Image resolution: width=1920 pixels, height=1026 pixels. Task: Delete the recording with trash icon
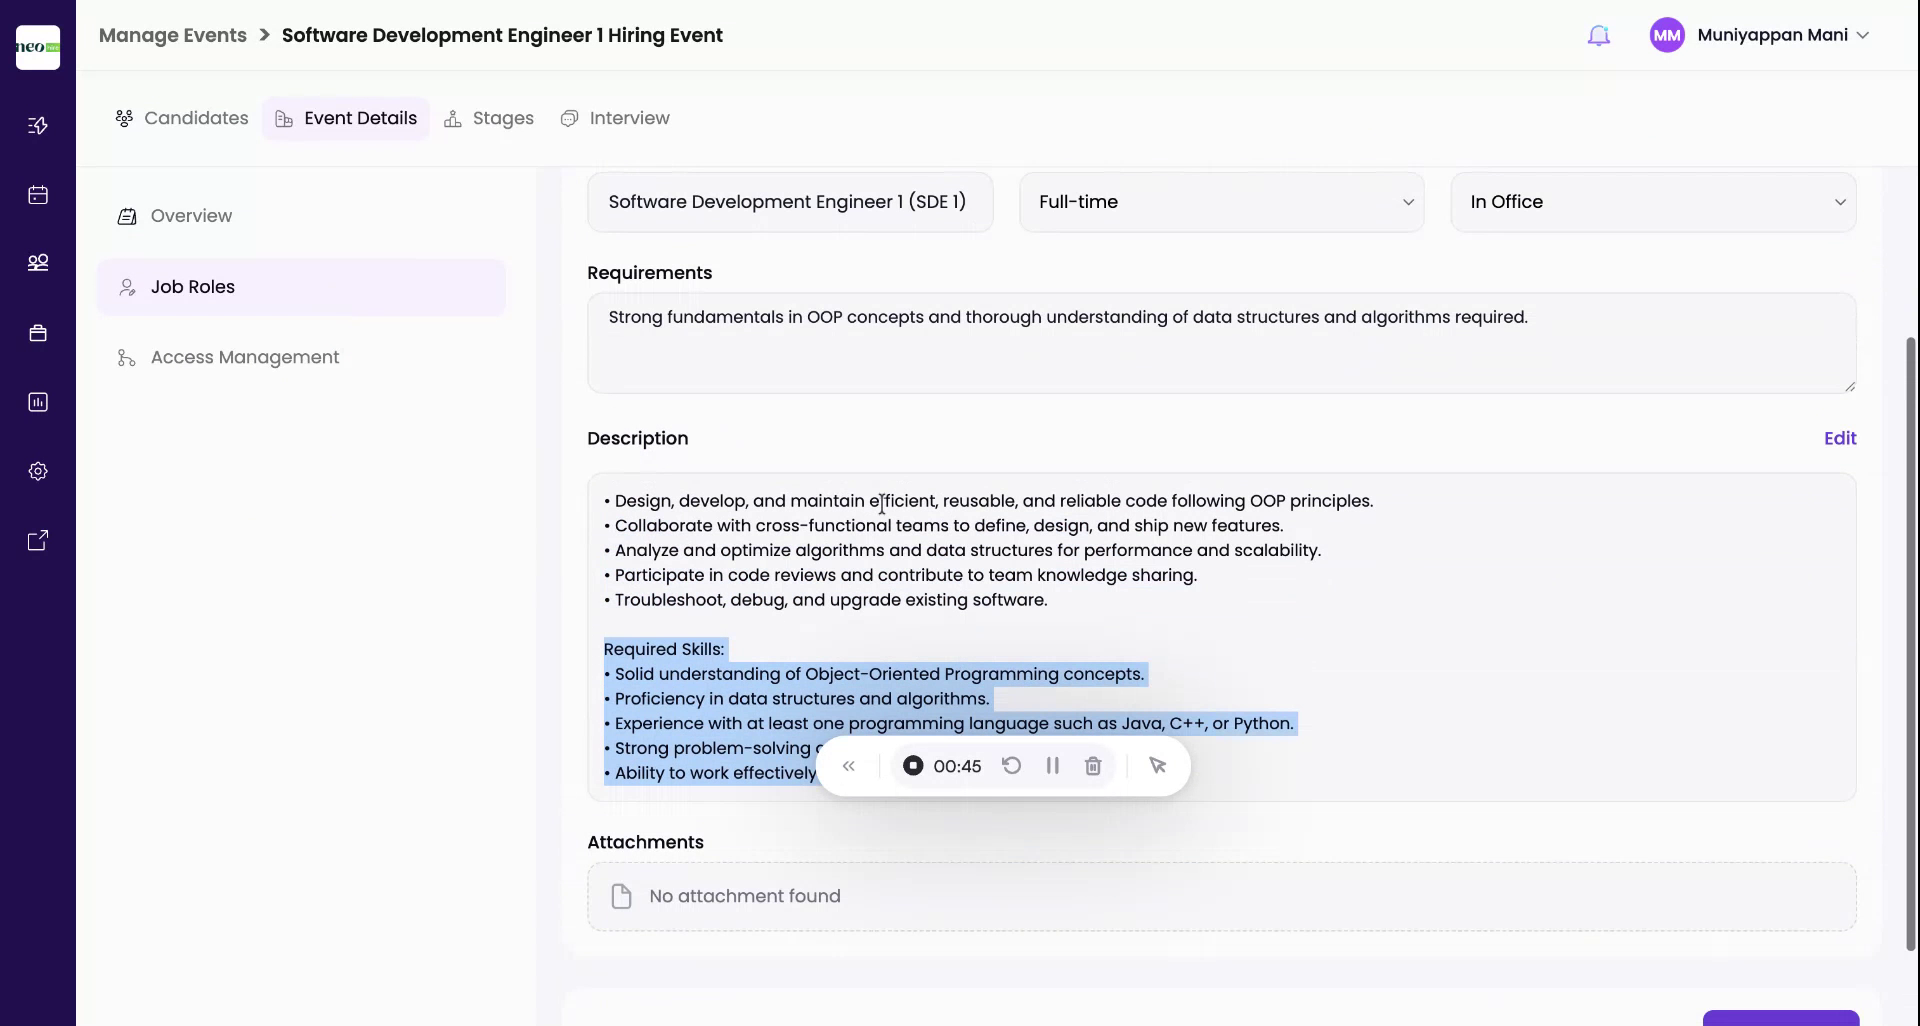pos(1093,766)
